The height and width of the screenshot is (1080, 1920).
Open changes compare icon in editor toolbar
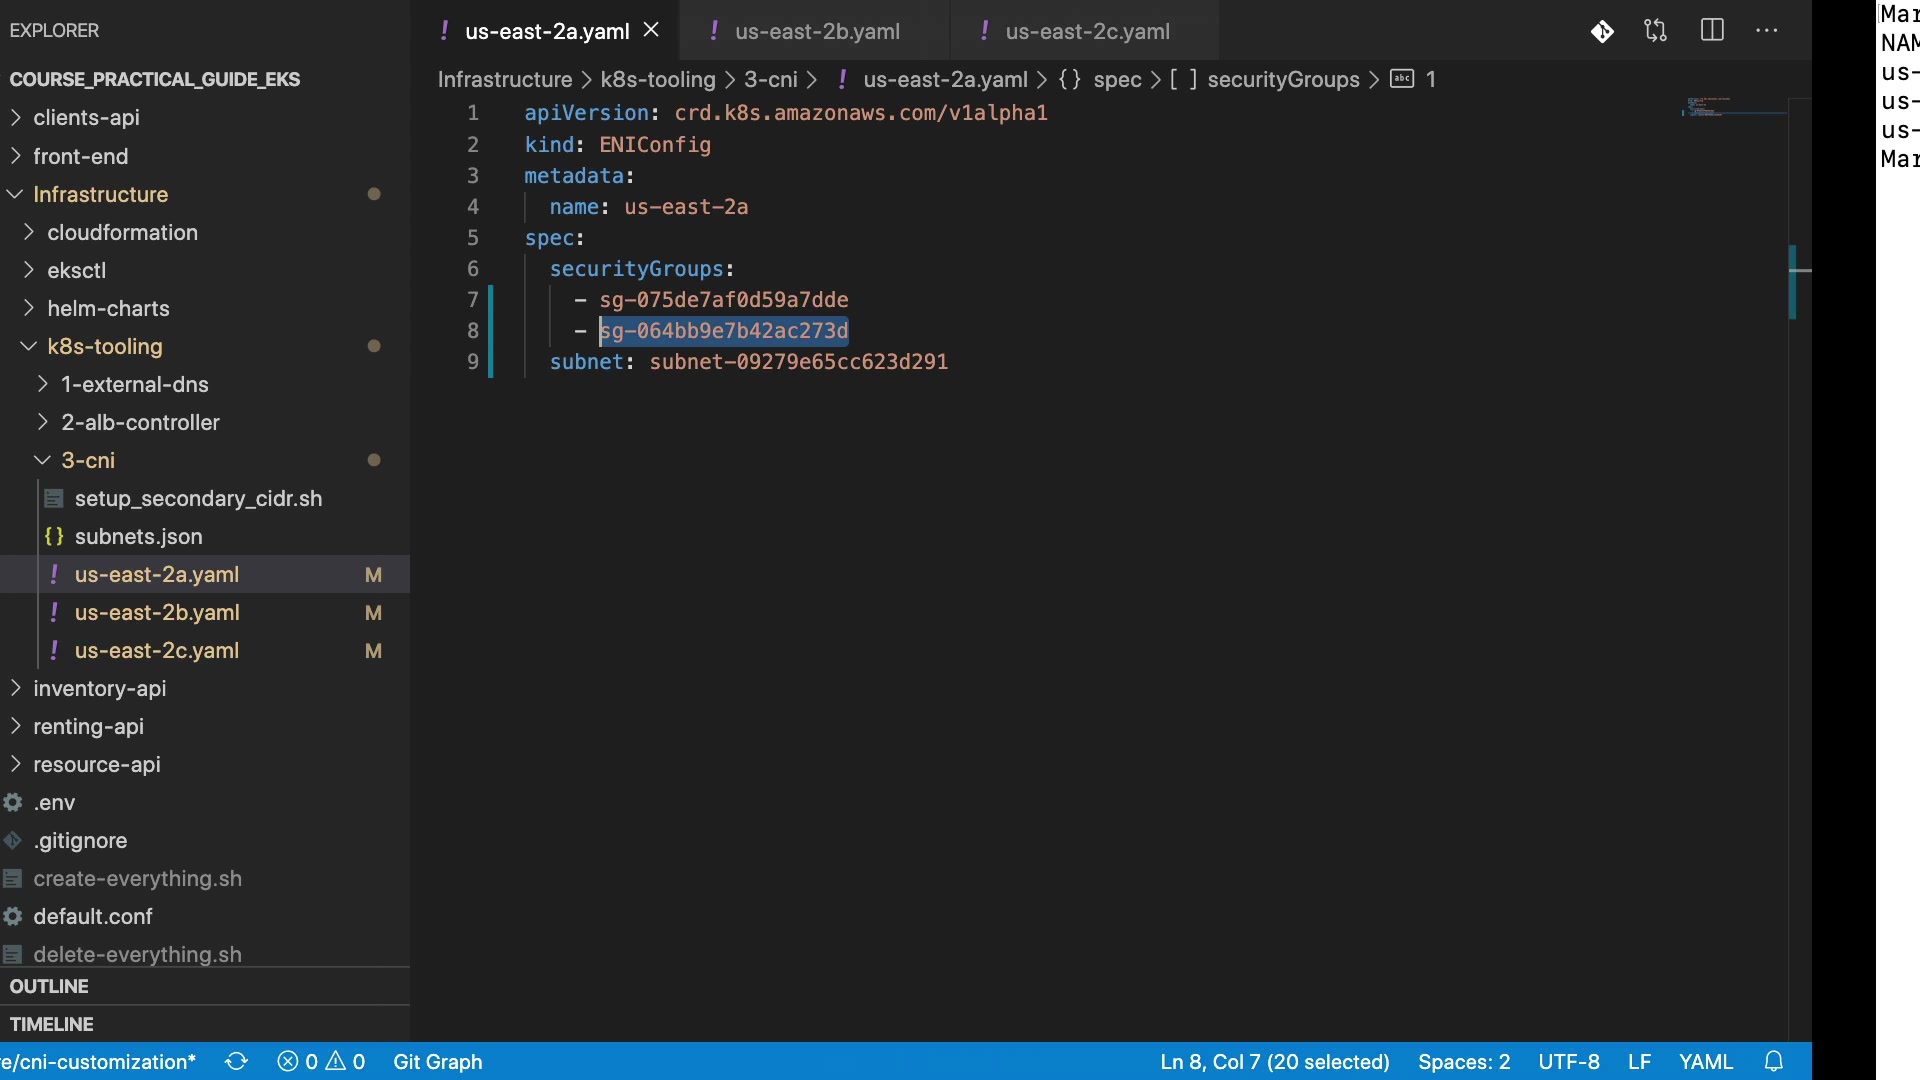click(x=1655, y=31)
